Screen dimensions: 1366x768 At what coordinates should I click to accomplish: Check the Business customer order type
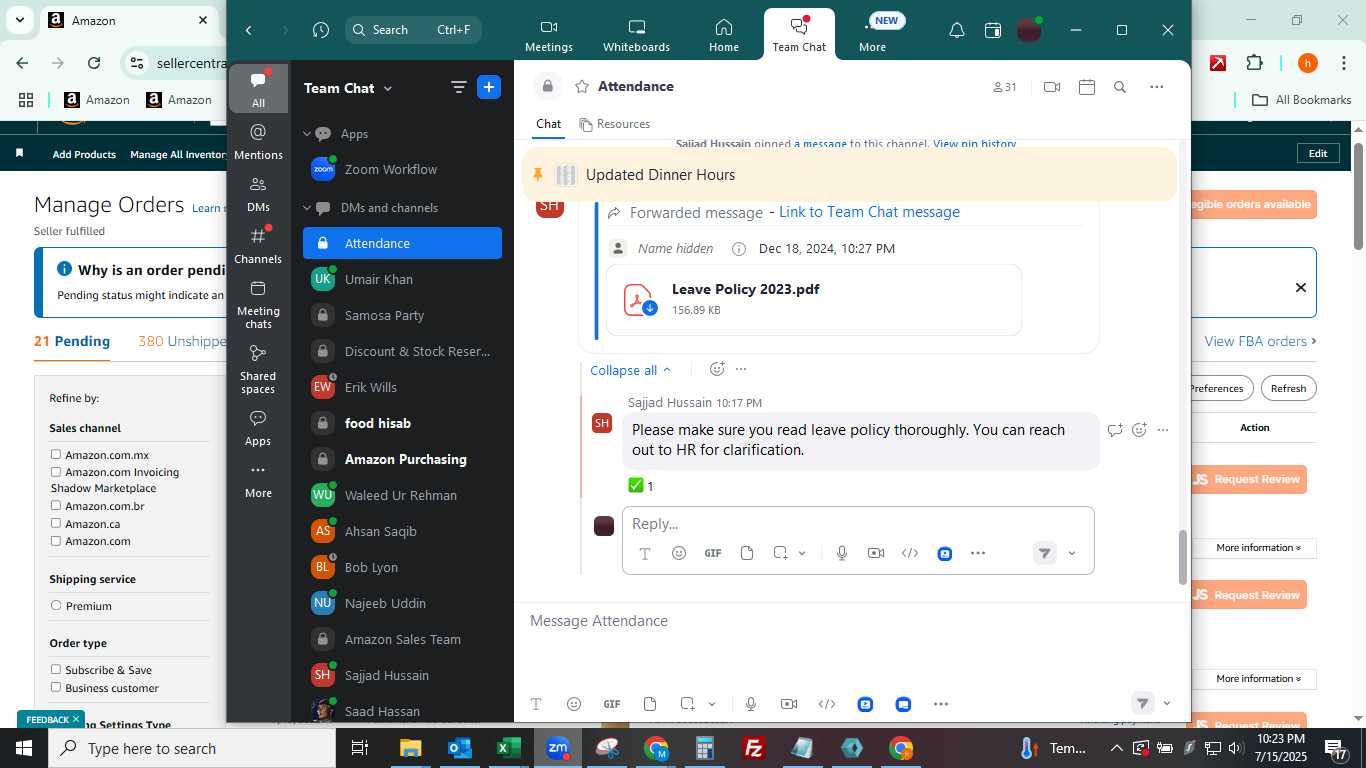coord(56,687)
